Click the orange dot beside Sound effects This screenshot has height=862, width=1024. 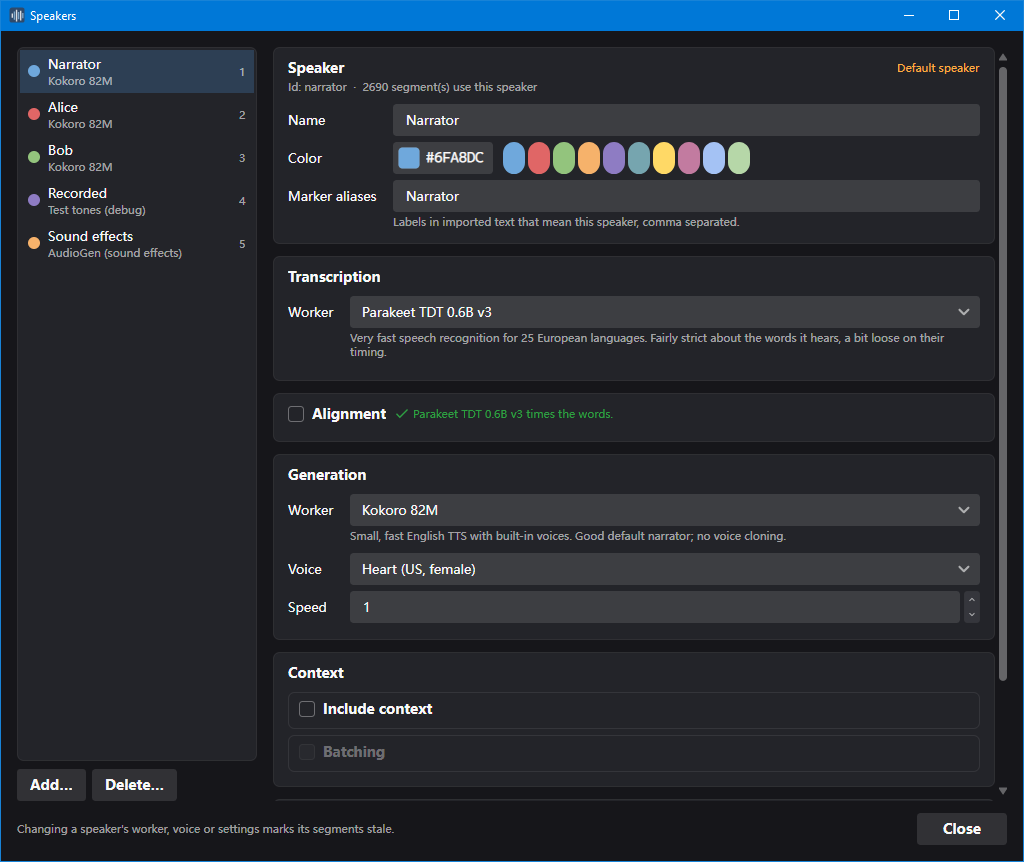[x=34, y=244]
